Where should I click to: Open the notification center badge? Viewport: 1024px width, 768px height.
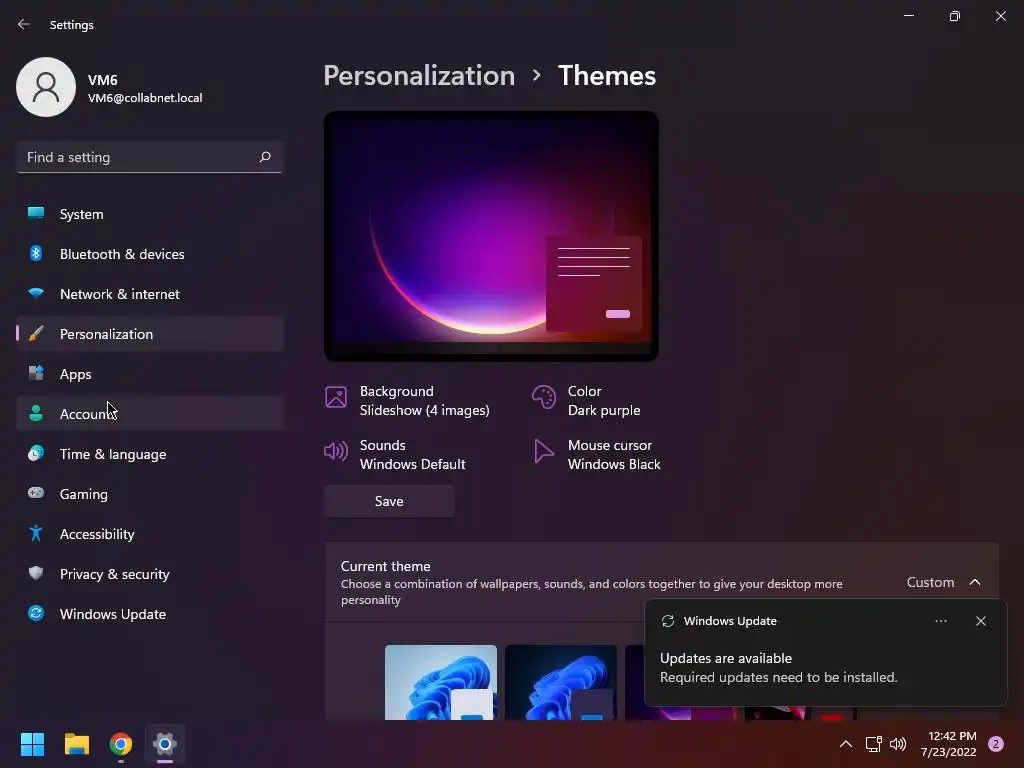996,744
